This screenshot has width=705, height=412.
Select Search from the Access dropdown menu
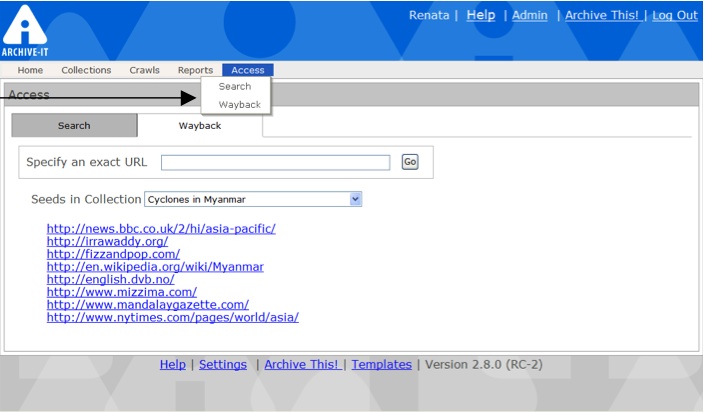click(x=235, y=87)
